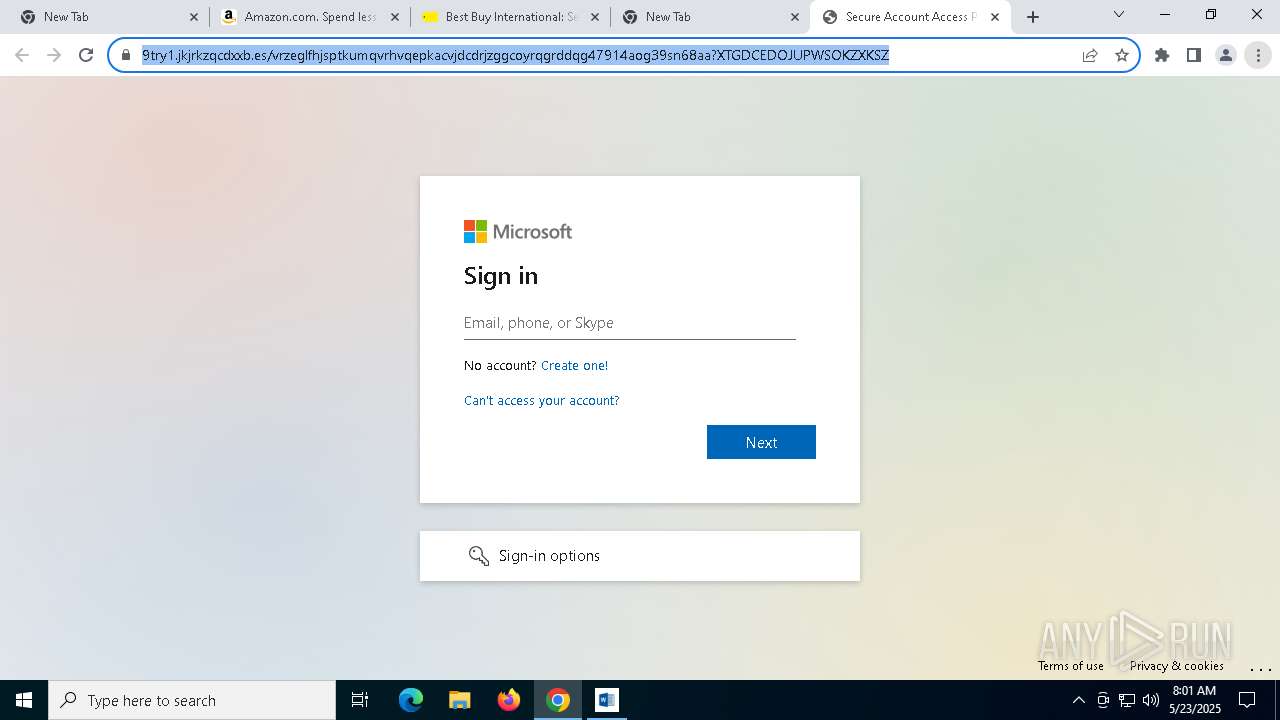Click the Next button
The image size is (1280, 720).
pos(761,442)
